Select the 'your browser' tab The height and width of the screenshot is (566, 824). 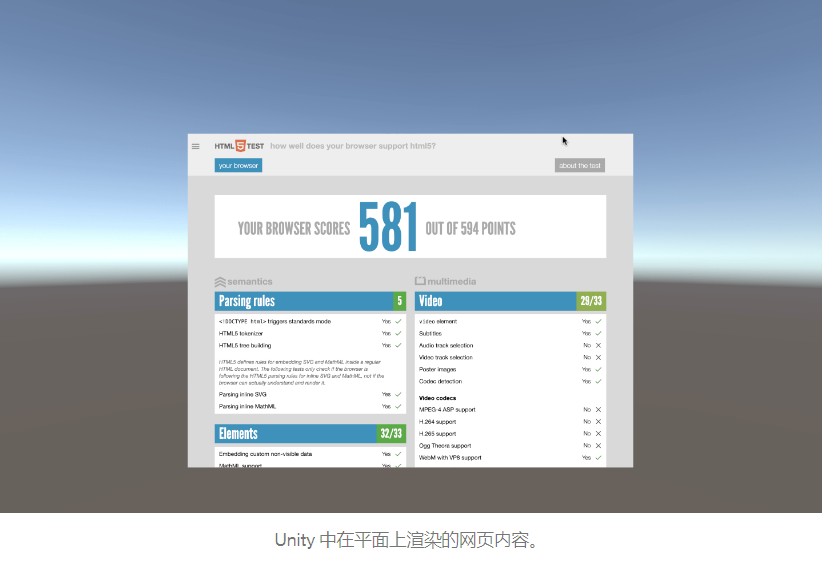pos(238,166)
